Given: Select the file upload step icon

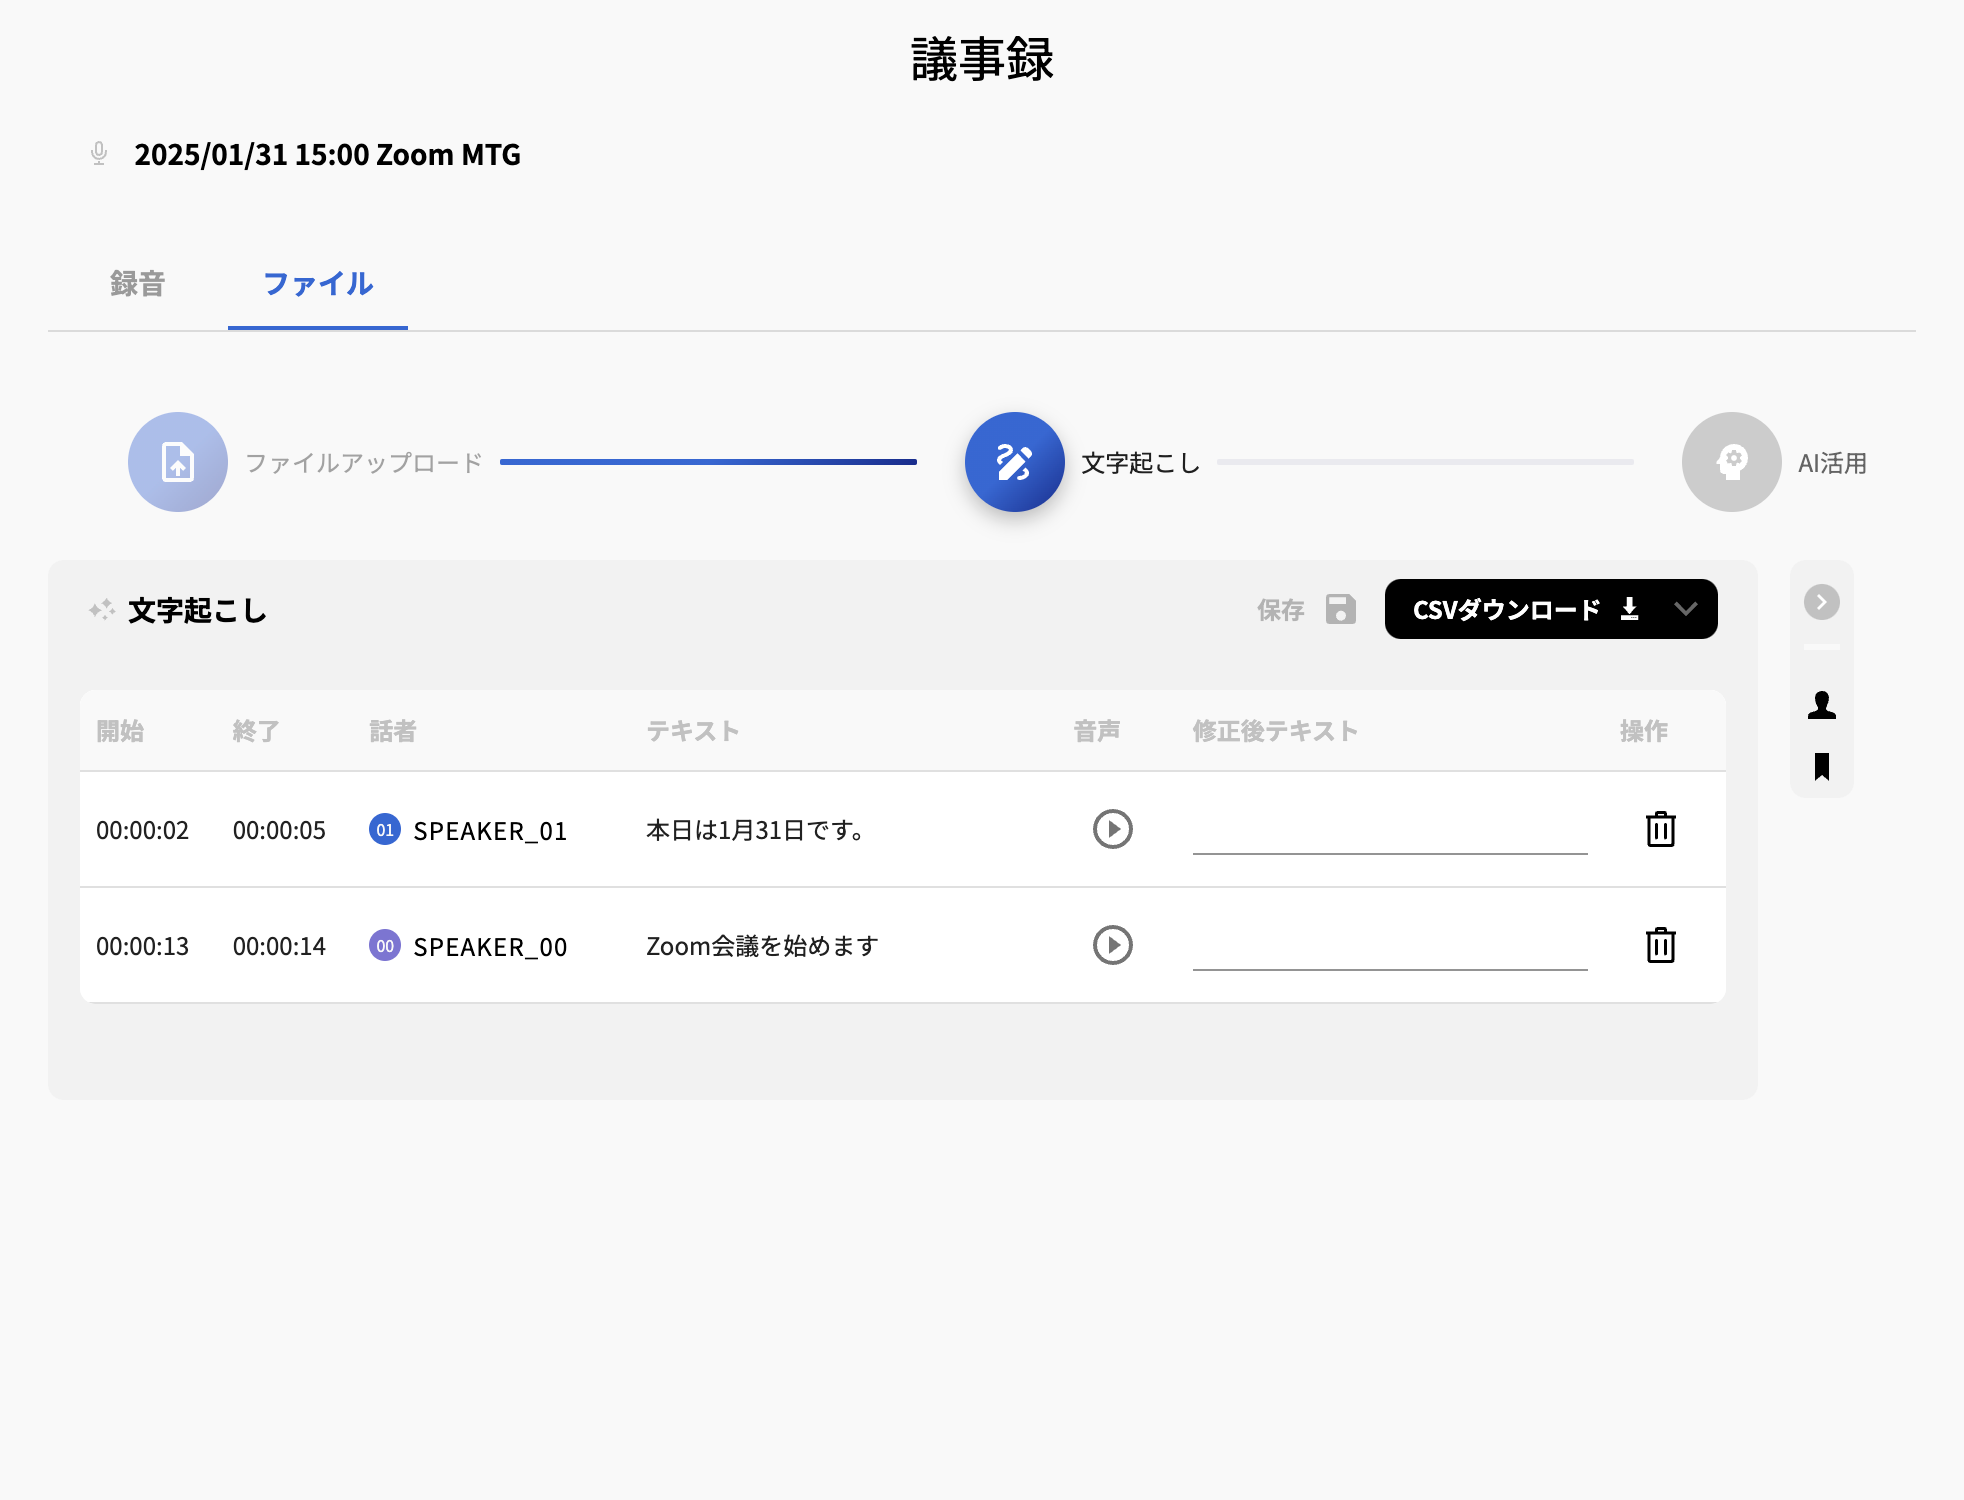Looking at the screenshot, I should point(177,462).
